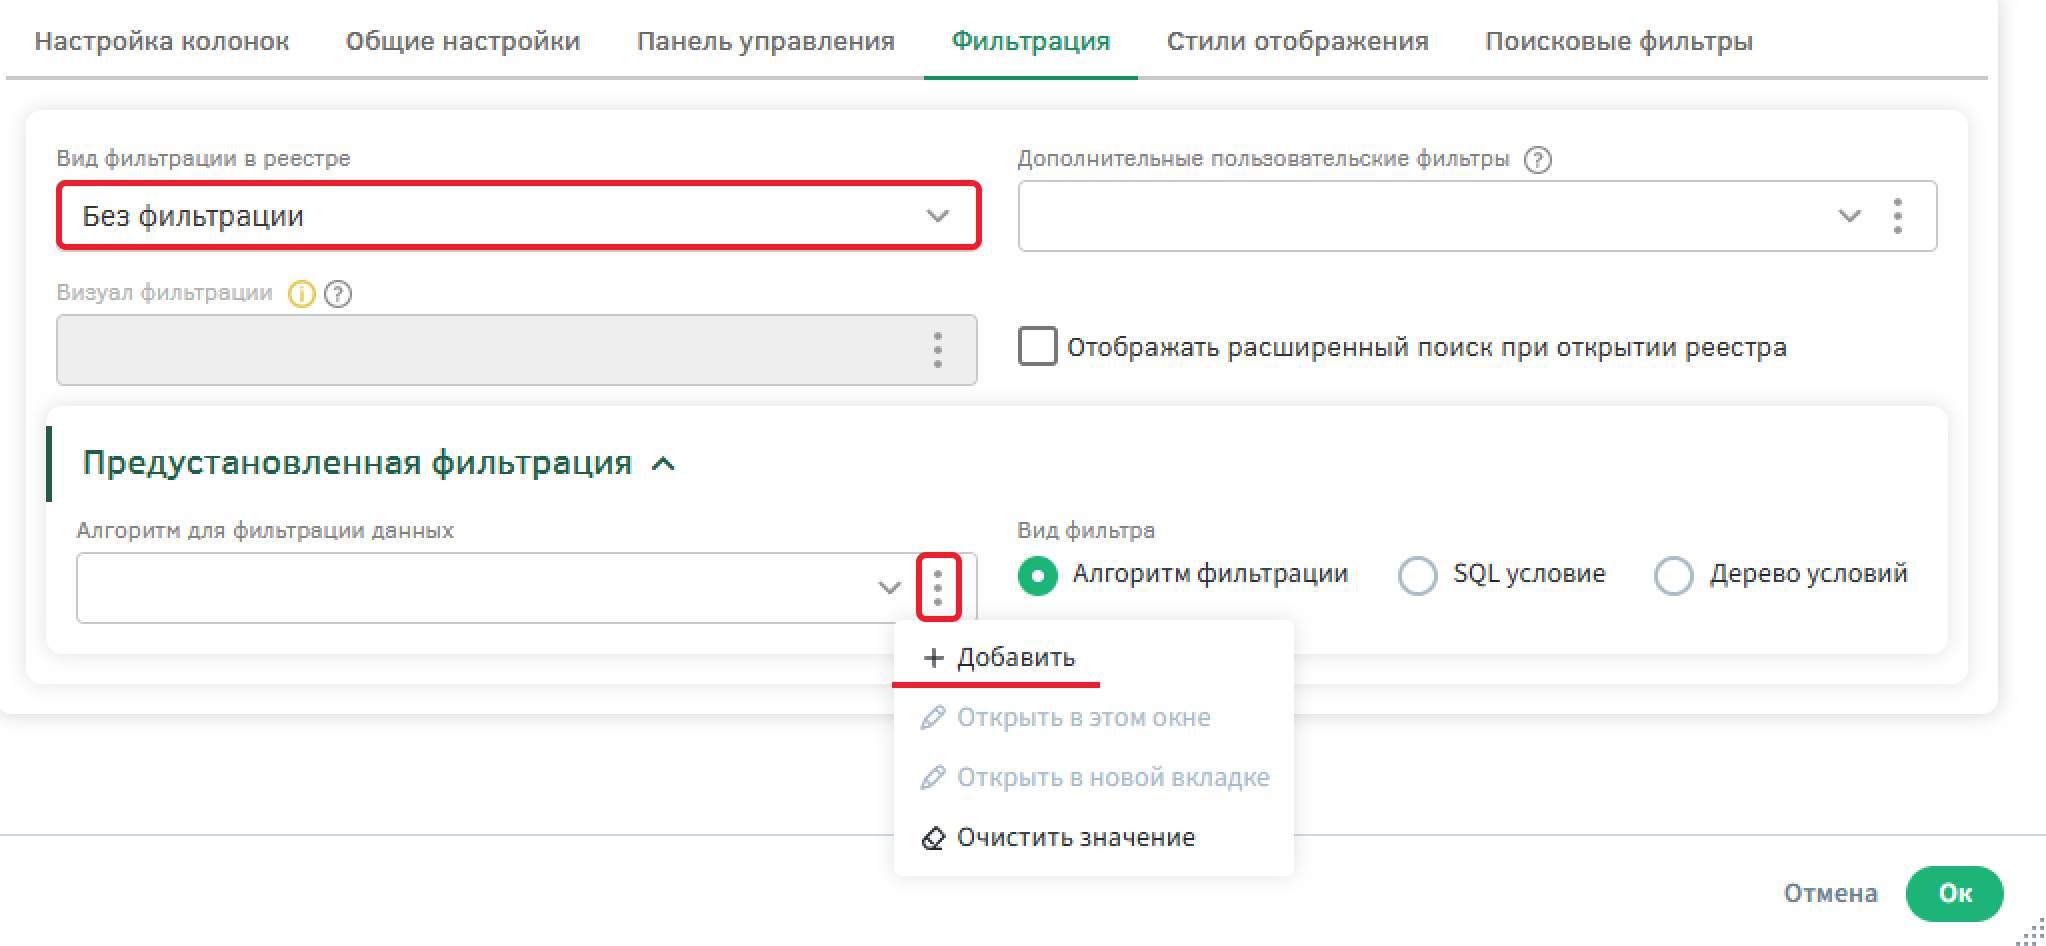Click the orange info icon near Визуал фильтрации
Image resolution: width=2046 pixels, height=946 pixels.
click(301, 294)
